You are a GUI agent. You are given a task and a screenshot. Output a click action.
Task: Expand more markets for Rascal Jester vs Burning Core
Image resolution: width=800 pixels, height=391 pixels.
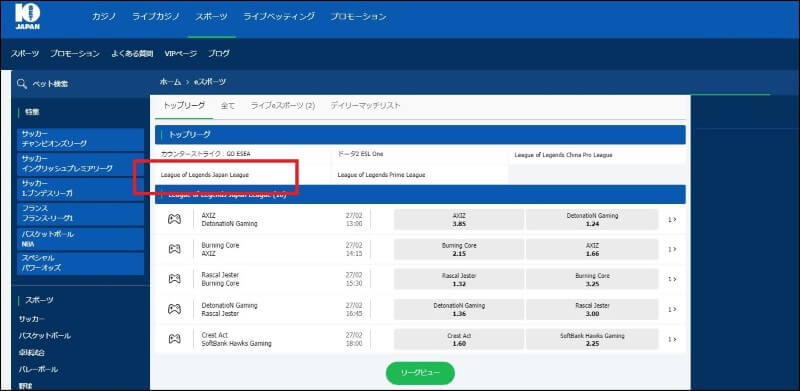672,279
